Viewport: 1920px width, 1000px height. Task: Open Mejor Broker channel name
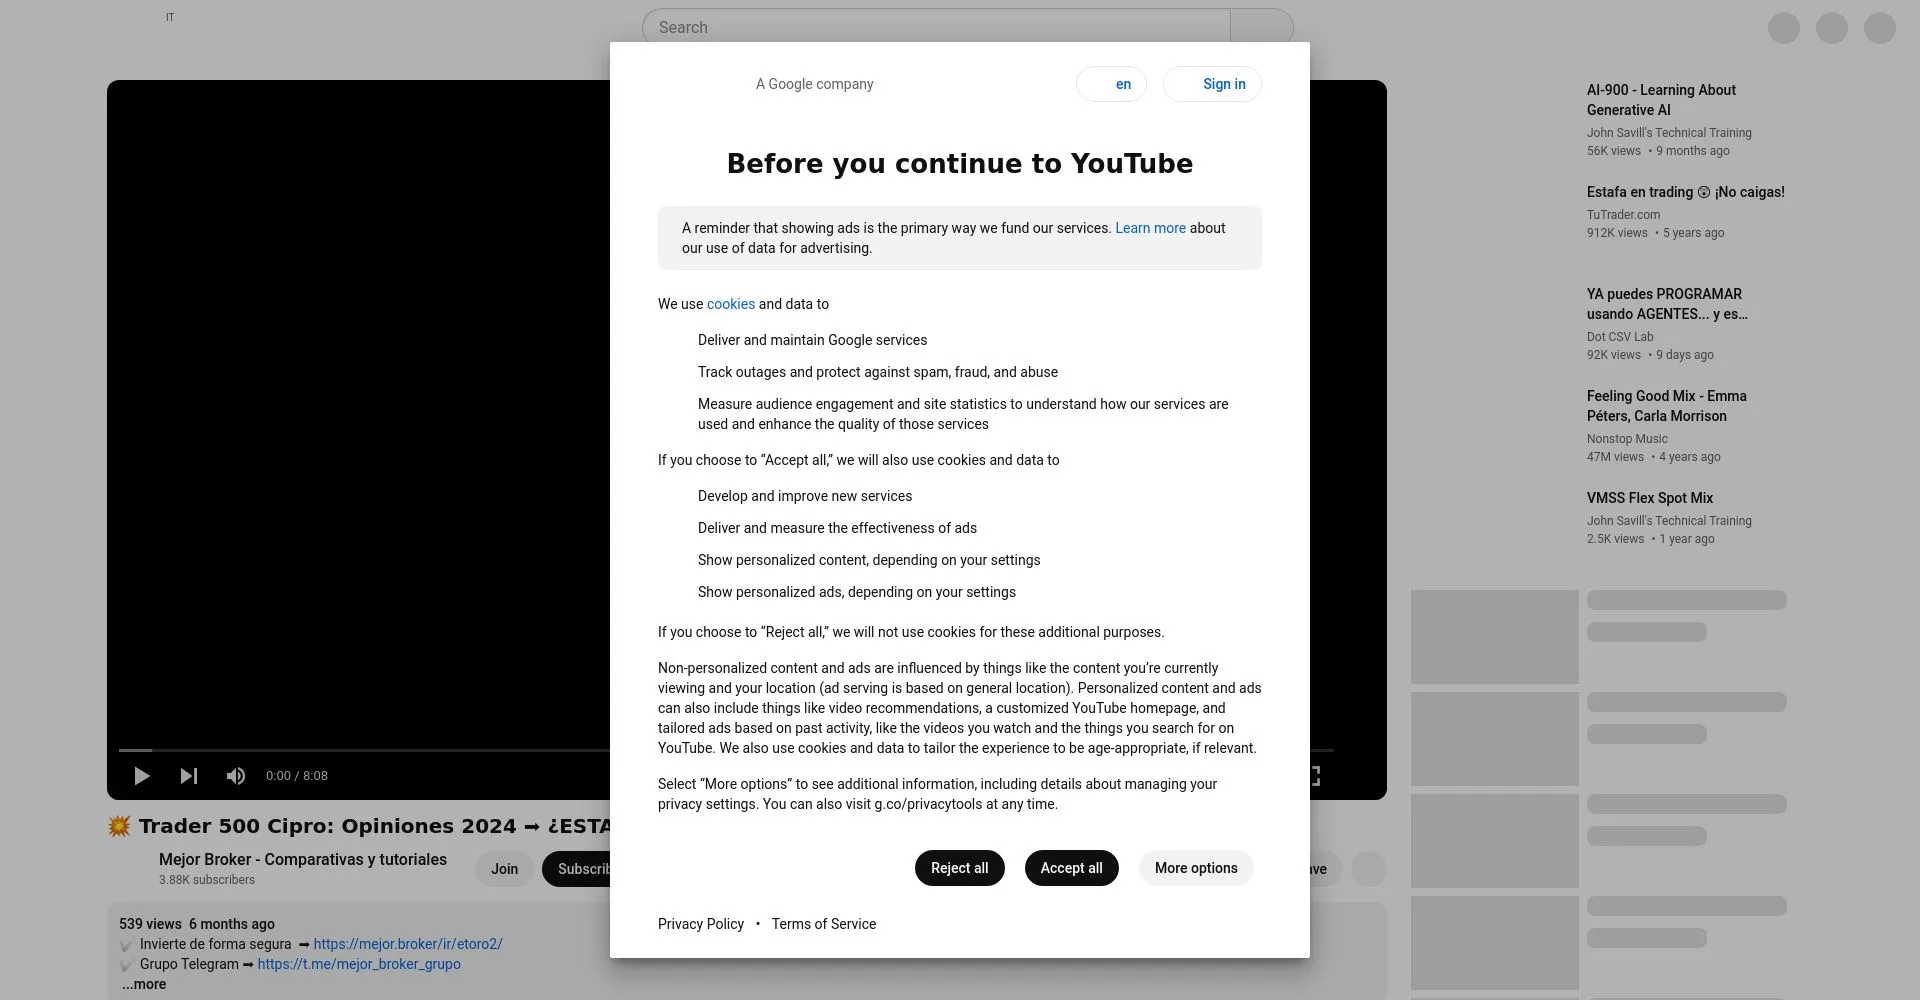(303, 859)
